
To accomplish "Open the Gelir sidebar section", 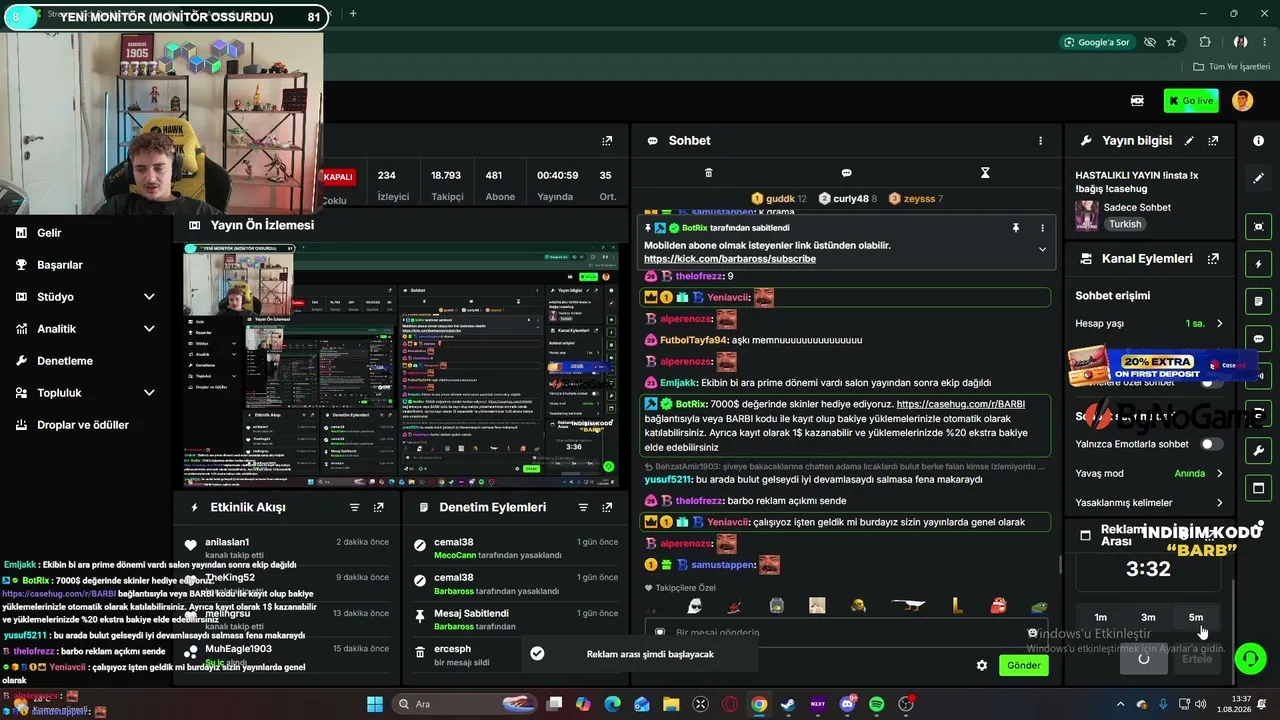I will click(x=49, y=233).
